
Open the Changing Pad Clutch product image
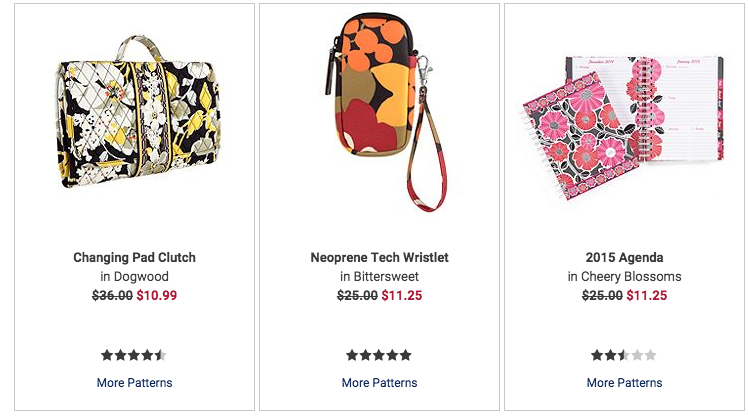138,111
